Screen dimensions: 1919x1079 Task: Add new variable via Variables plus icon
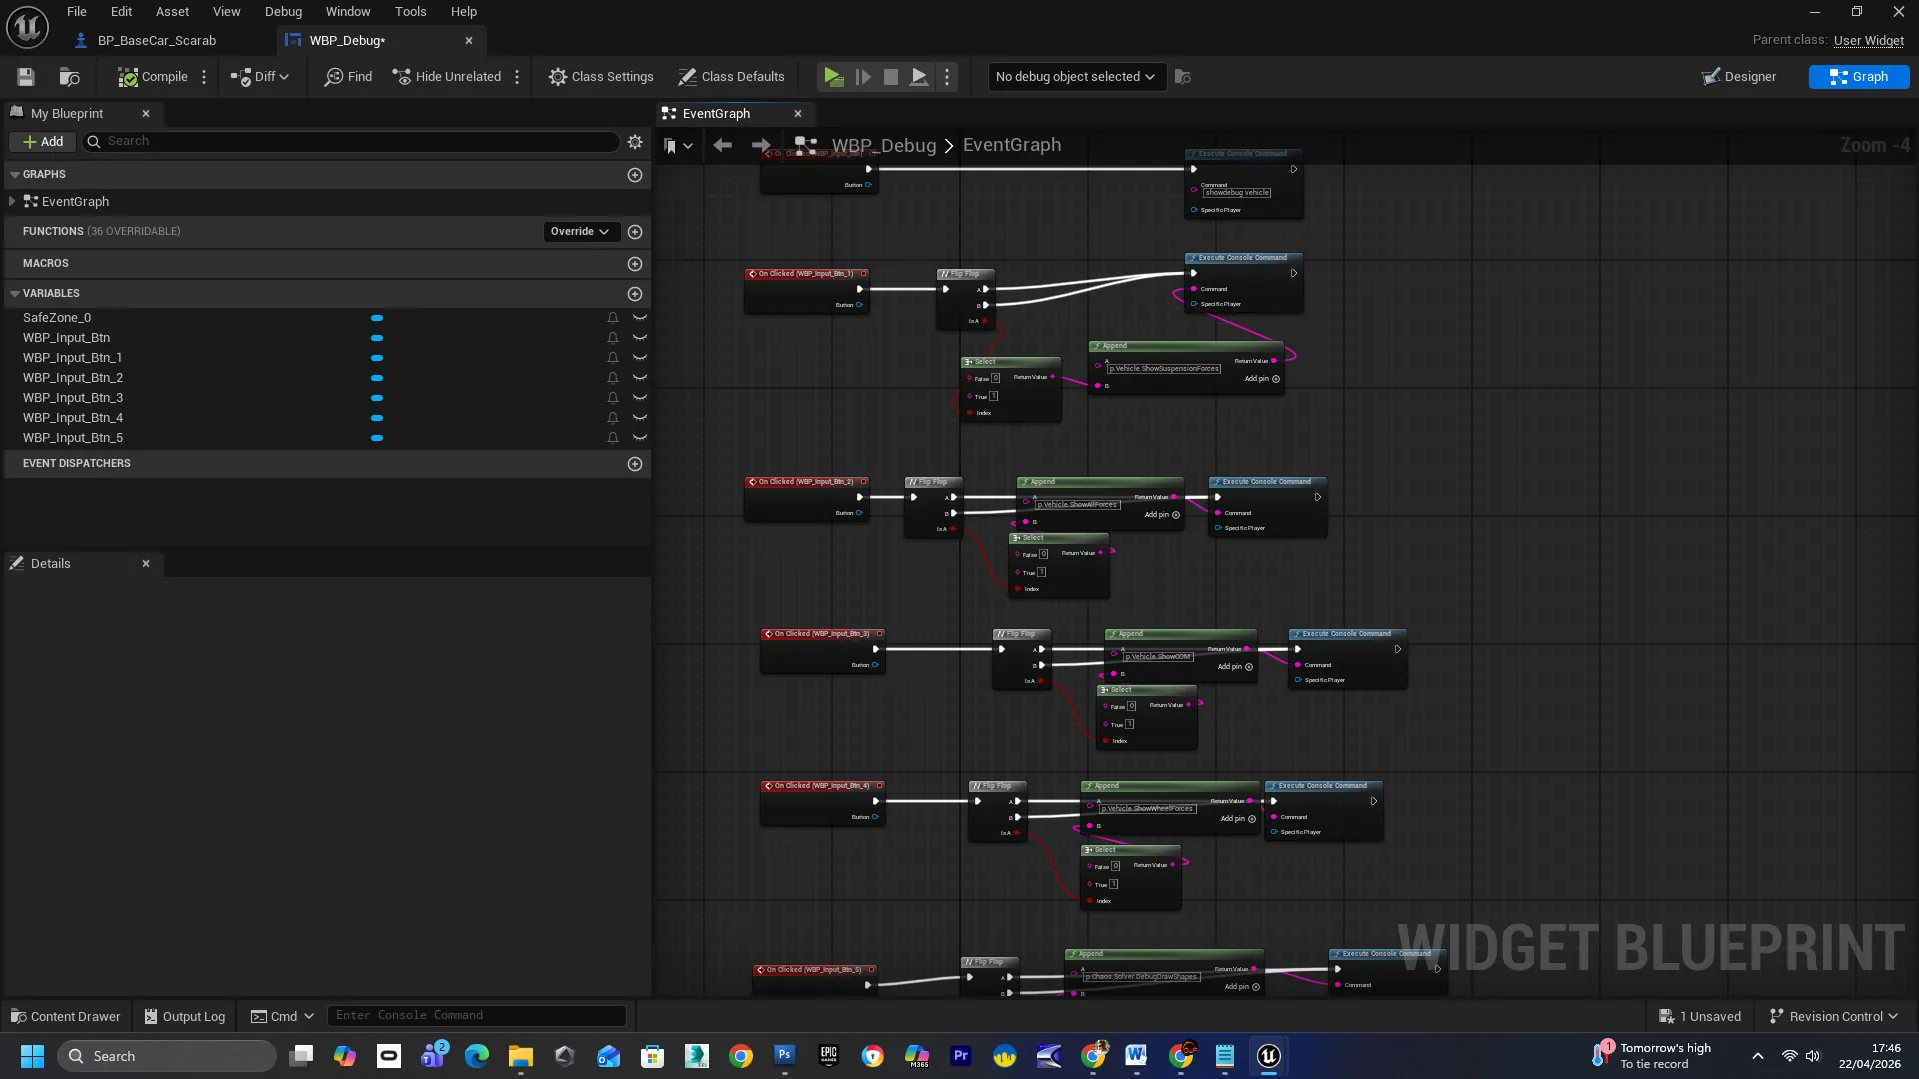635,294
